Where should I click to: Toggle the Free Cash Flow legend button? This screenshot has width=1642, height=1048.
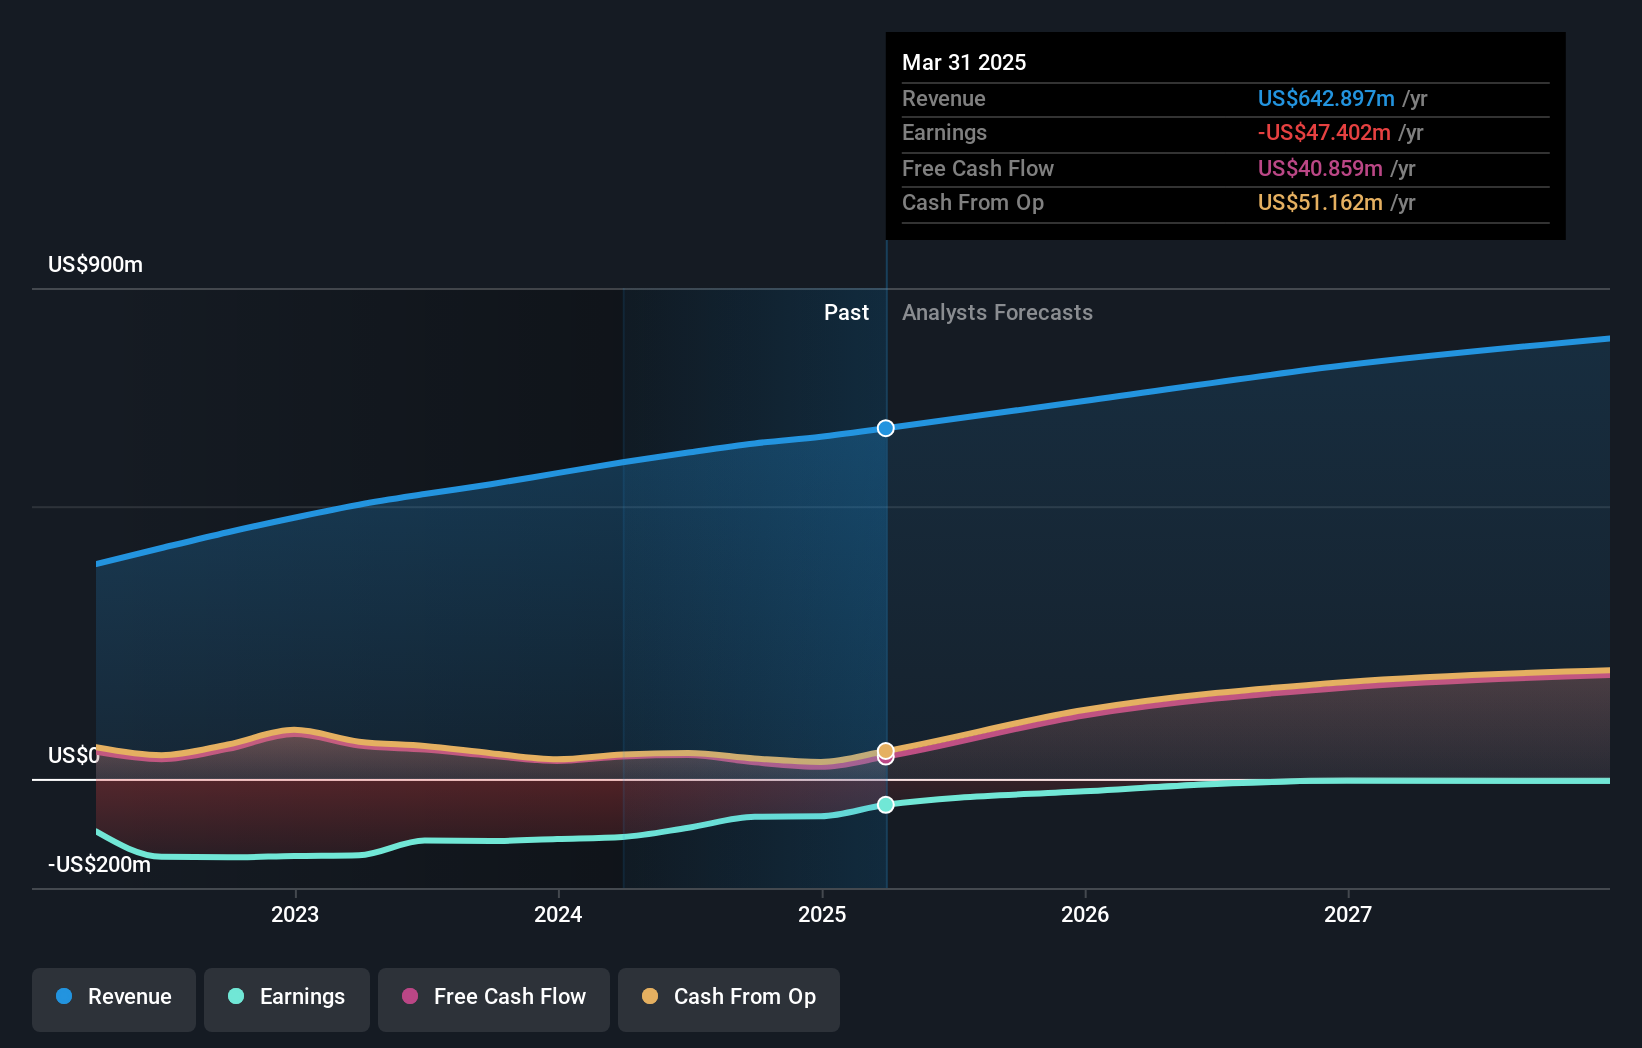tap(494, 999)
